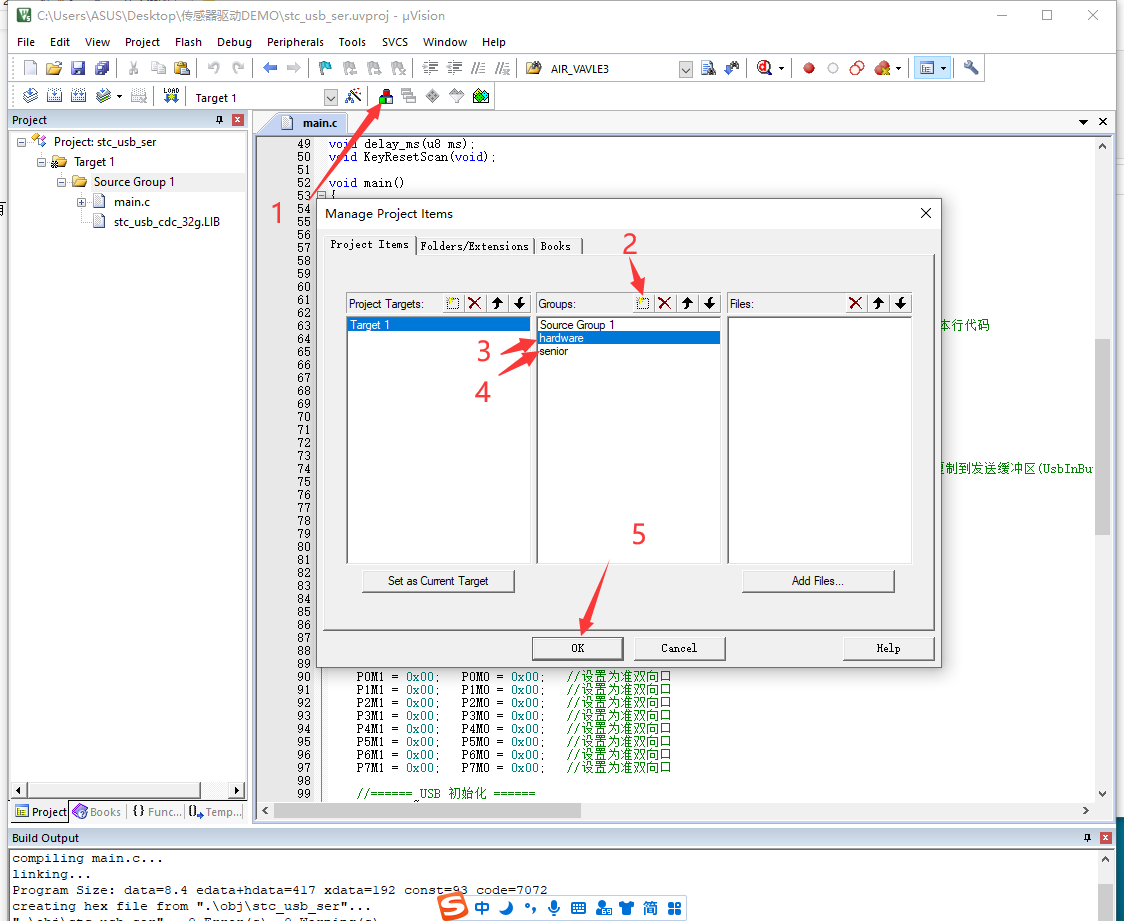The width and height of the screenshot is (1124, 921).
Task: Close the Build Output panel
Action: point(1105,837)
